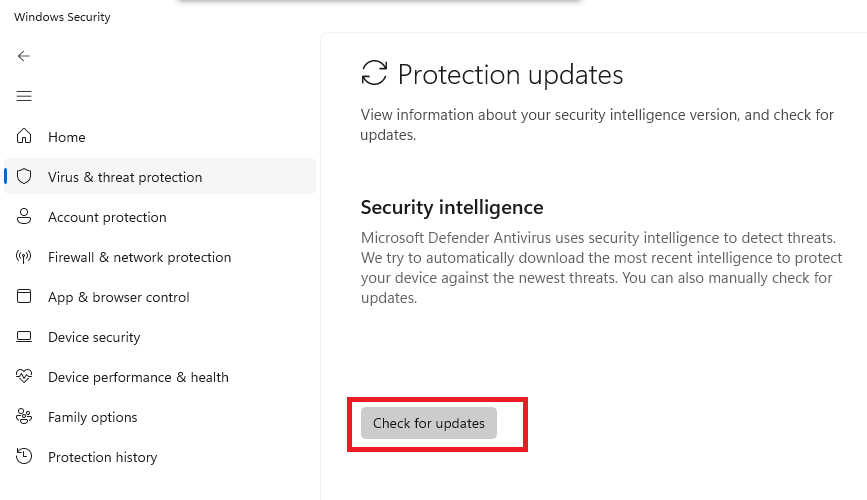Click the Firewall antenna icon
867x500 pixels.
tap(24, 257)
